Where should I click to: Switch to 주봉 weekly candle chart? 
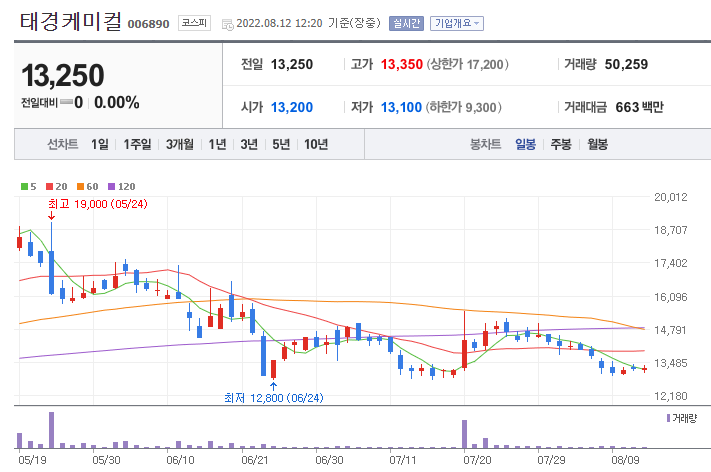561,144
